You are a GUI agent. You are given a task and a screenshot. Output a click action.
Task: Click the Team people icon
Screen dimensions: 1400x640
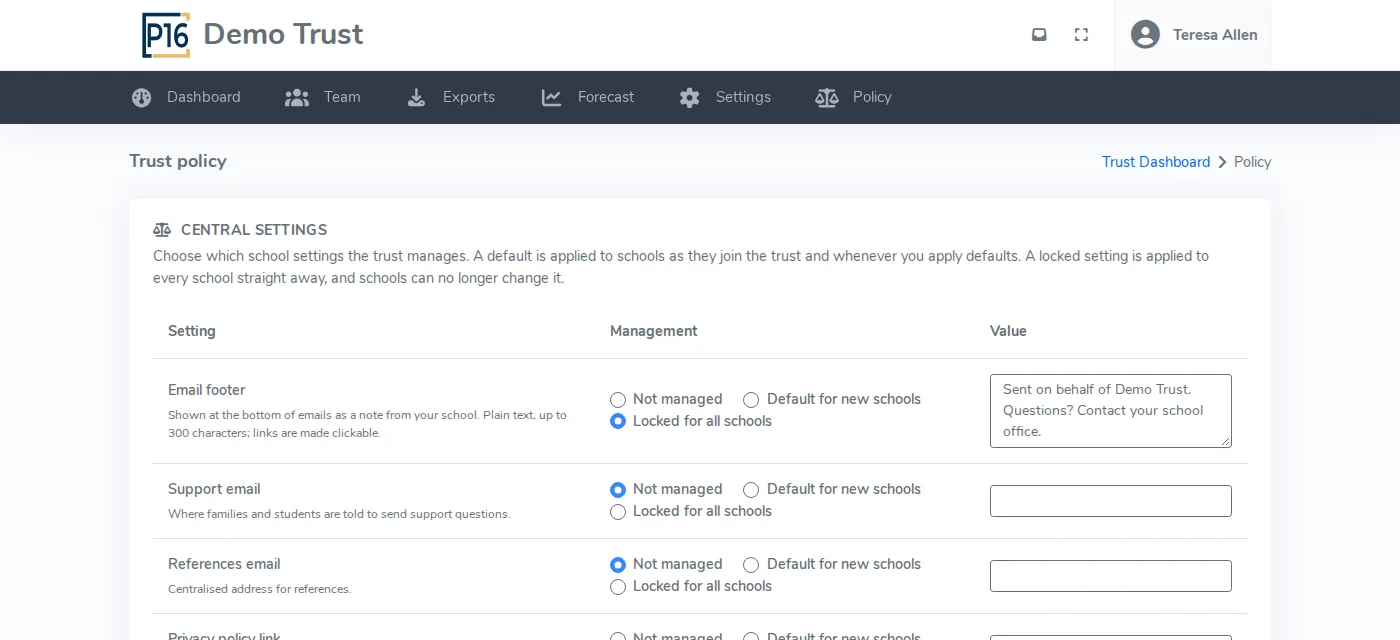coord(297,97)
